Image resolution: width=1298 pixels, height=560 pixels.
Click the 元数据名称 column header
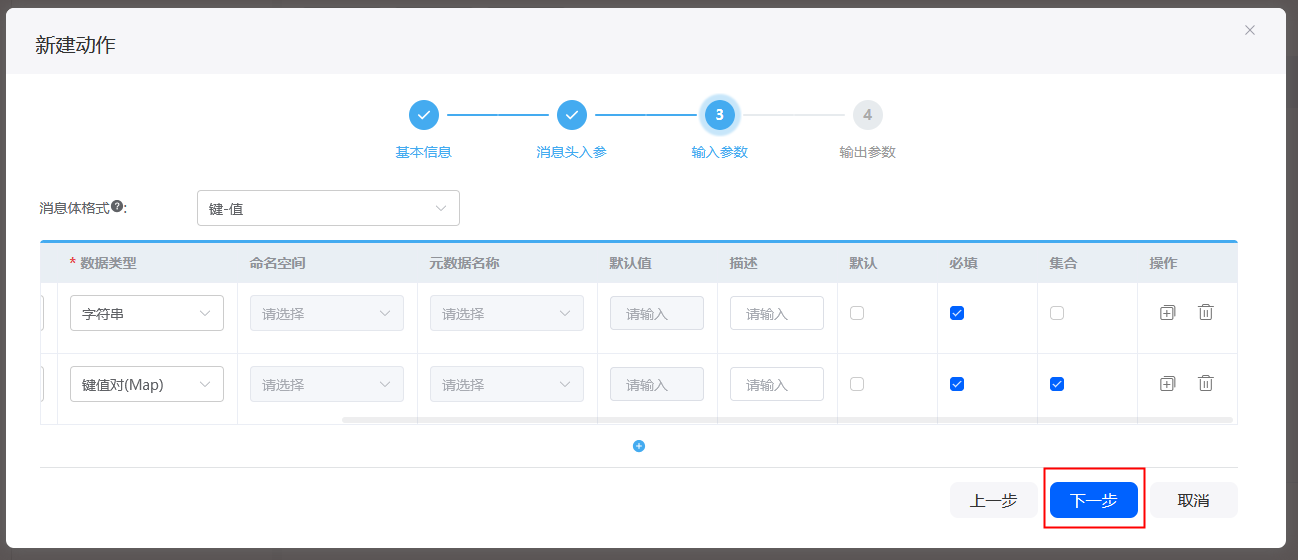point(465,263)
